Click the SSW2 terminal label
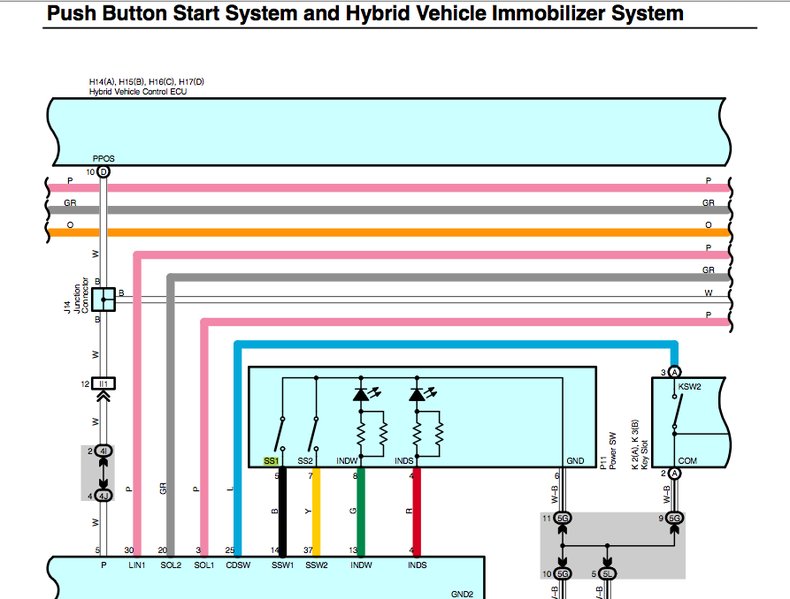 pyautogui.click(x=316, y=565)
